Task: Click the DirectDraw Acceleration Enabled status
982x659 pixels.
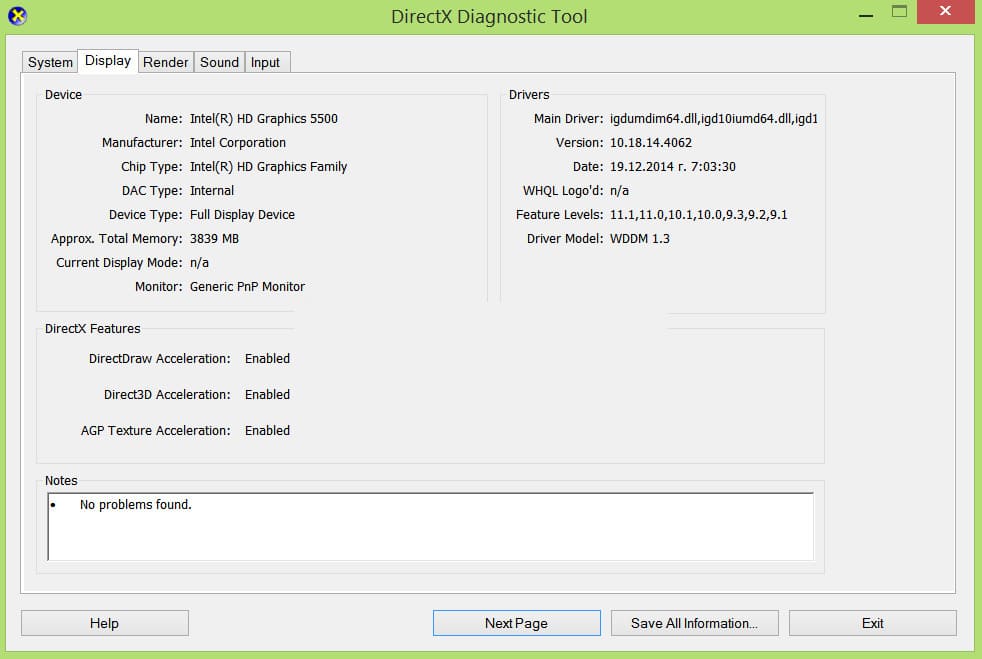Action: (x=267, y=359)
